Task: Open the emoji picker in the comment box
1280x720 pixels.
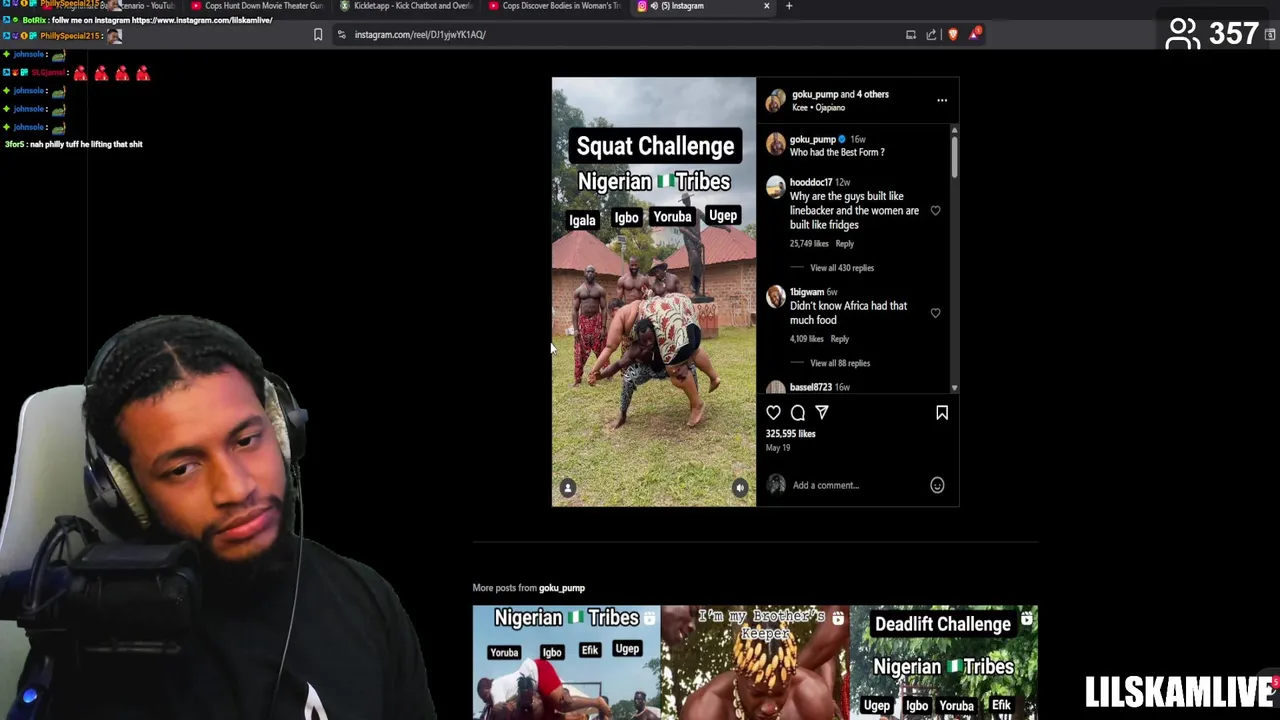Action: pos(937,485)
